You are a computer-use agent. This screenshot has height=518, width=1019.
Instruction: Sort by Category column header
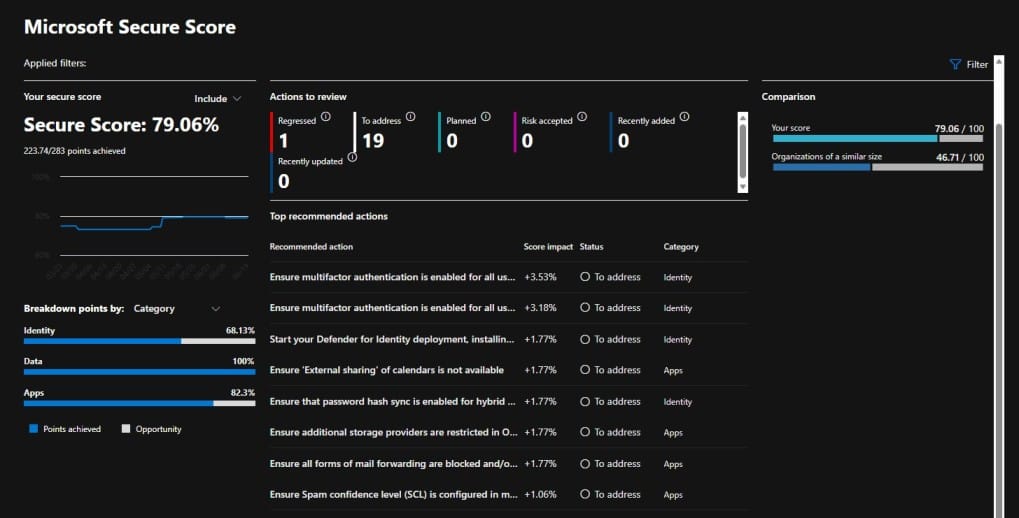coord(681,247)
